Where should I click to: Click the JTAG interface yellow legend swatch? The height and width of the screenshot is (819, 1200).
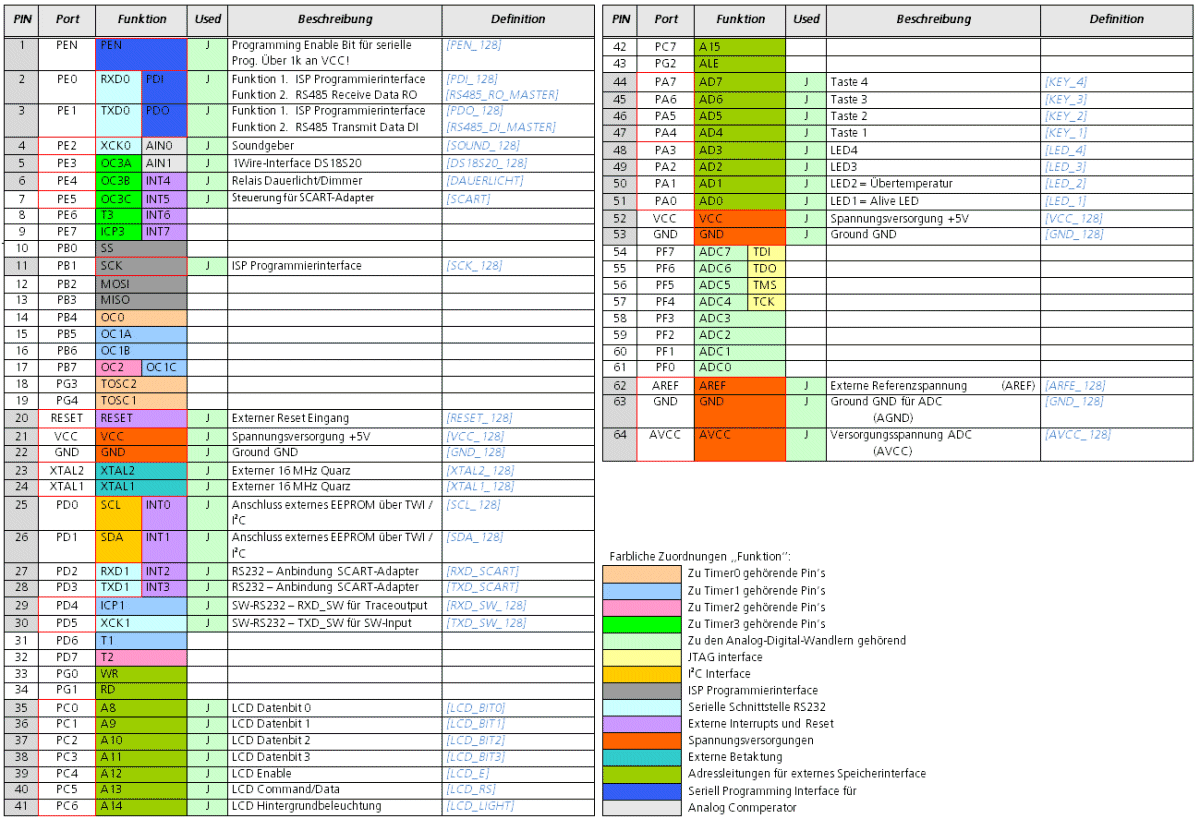point(642,657)
